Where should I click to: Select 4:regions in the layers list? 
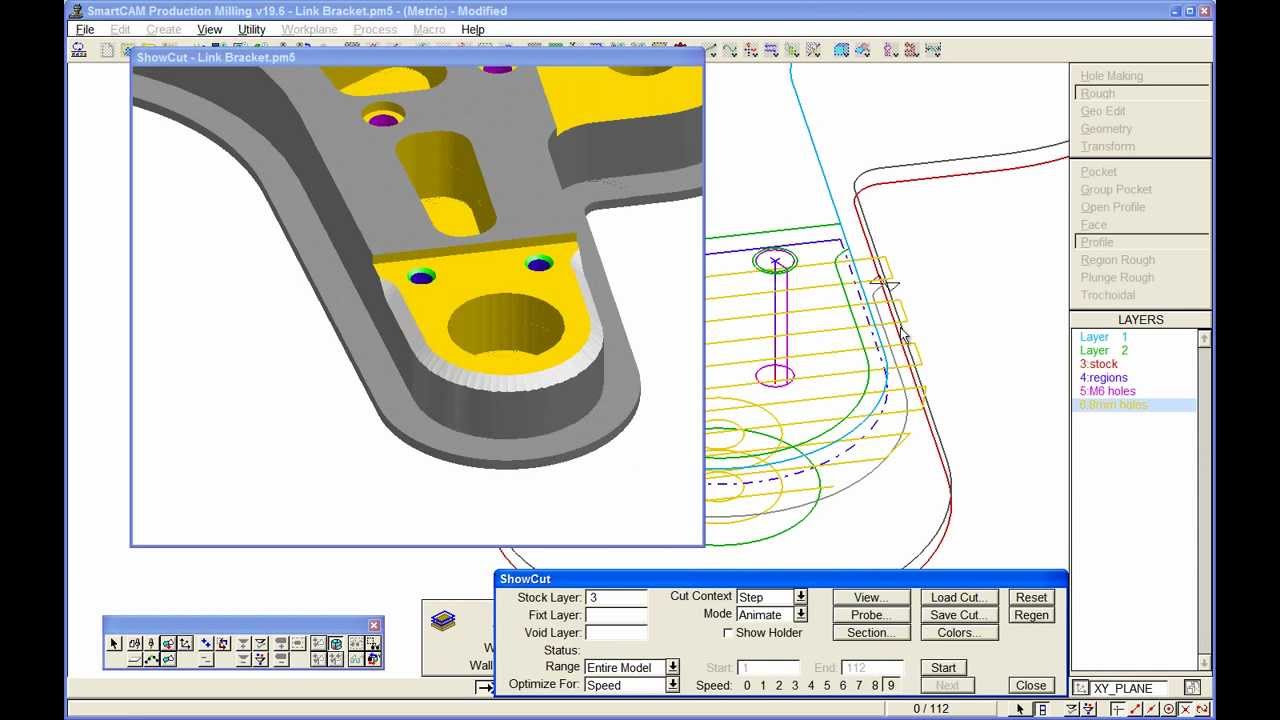tap(1104, 378)
